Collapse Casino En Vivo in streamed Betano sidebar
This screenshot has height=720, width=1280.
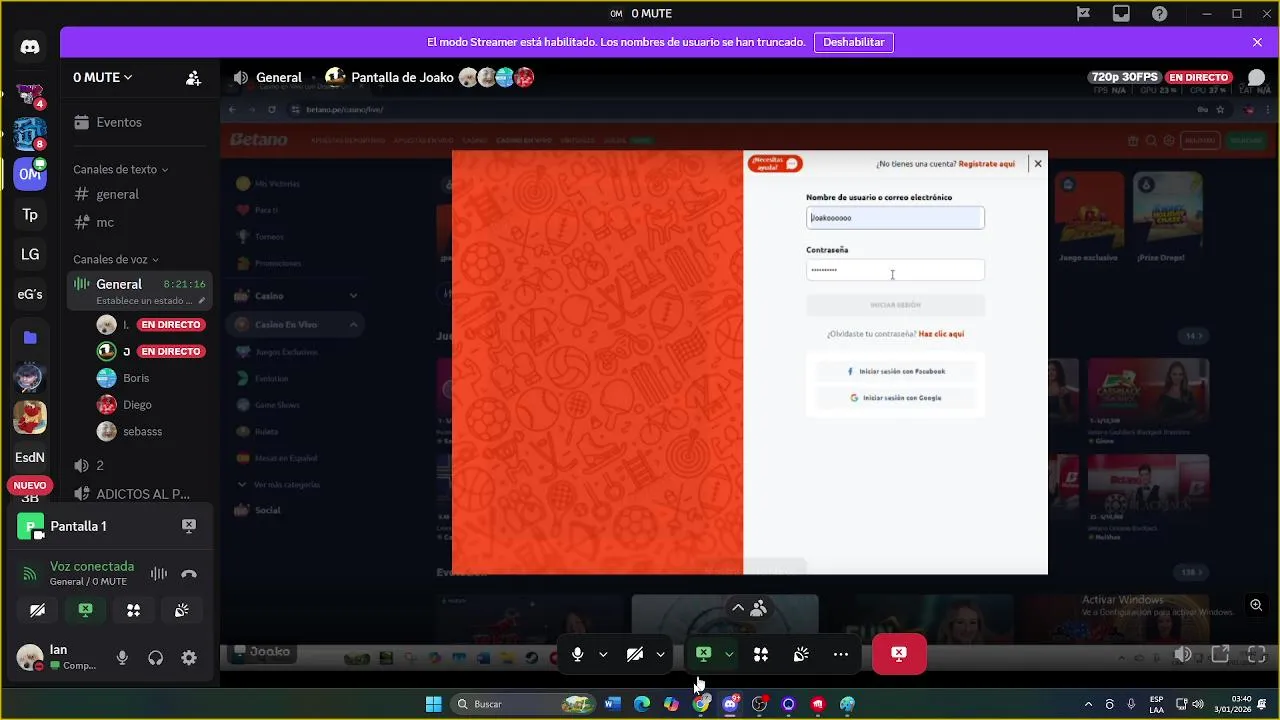(x=353, y=325)
